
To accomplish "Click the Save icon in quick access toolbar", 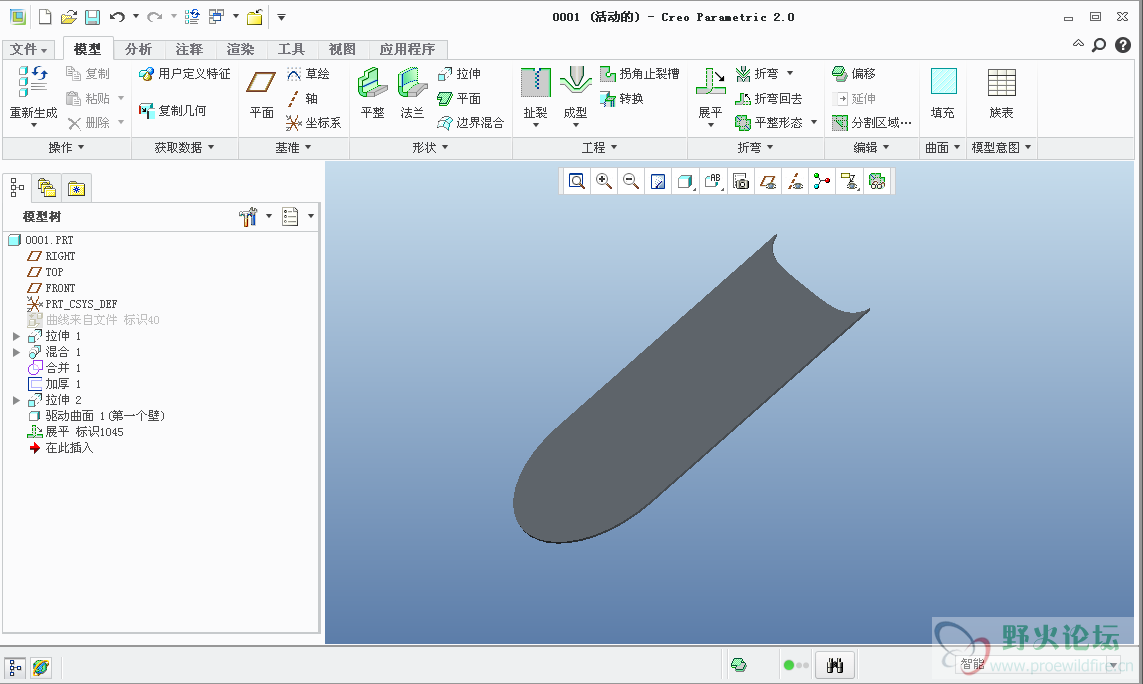I will 93,17.
